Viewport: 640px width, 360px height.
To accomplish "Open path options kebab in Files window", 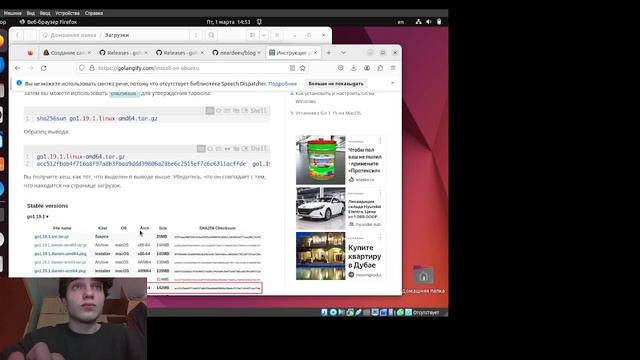I will point(196,36).
